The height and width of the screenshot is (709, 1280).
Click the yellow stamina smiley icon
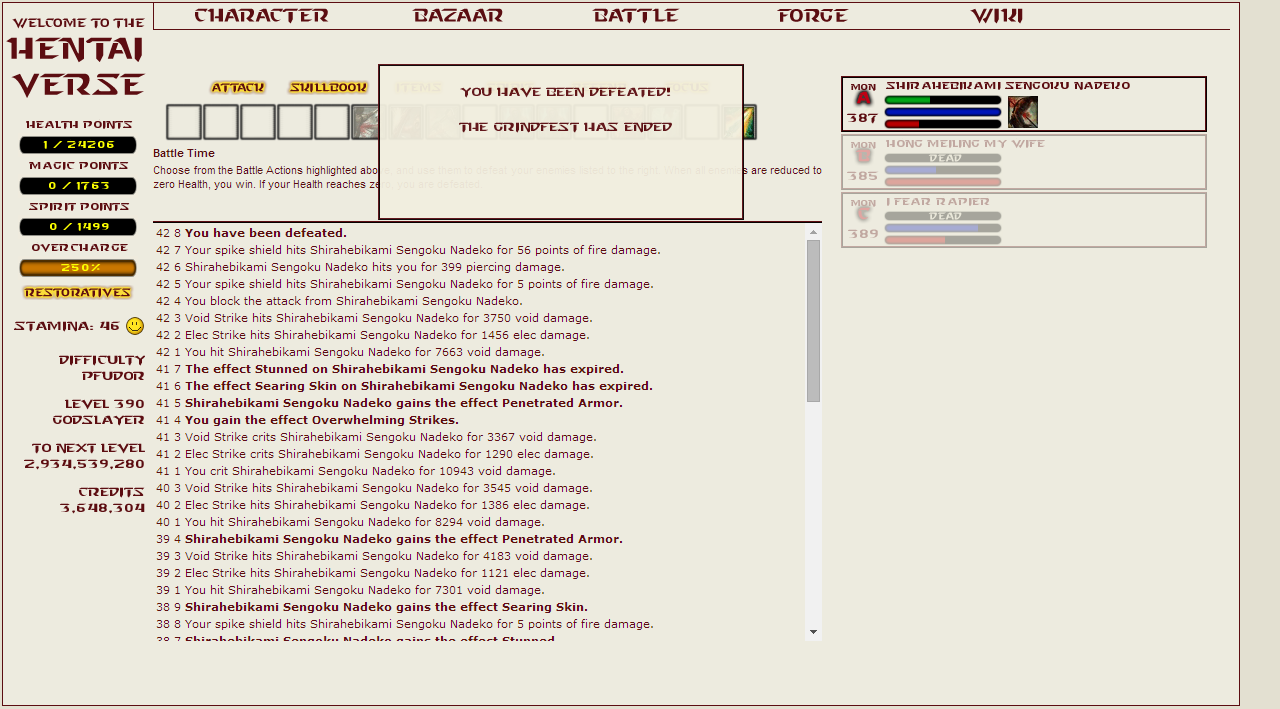point(135,326)
